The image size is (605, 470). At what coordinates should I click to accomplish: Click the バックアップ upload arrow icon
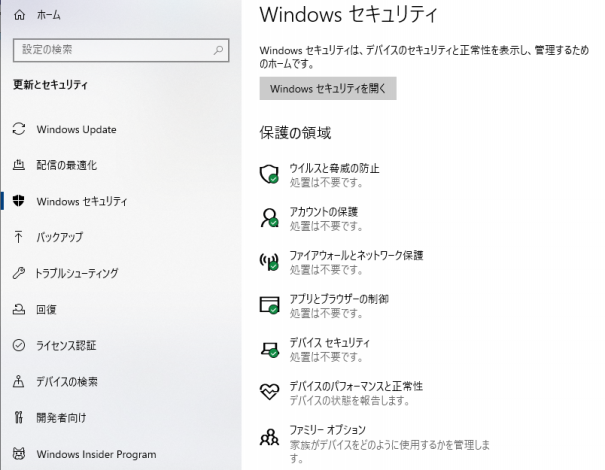(x=19, y=237)
